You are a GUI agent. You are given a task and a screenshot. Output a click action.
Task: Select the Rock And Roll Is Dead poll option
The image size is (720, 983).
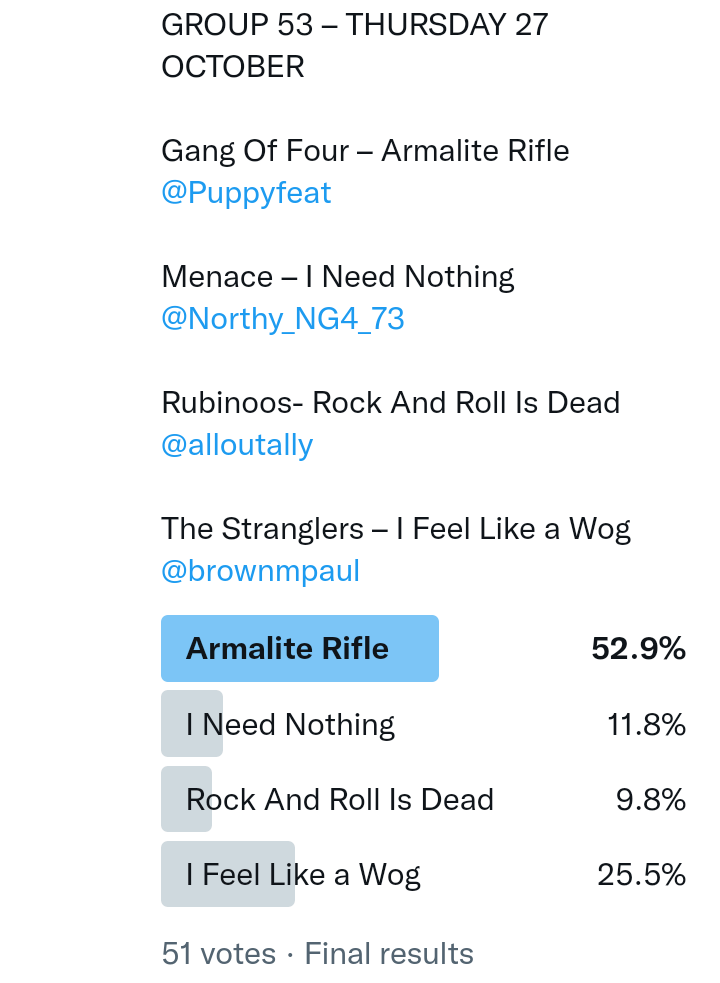339,800
